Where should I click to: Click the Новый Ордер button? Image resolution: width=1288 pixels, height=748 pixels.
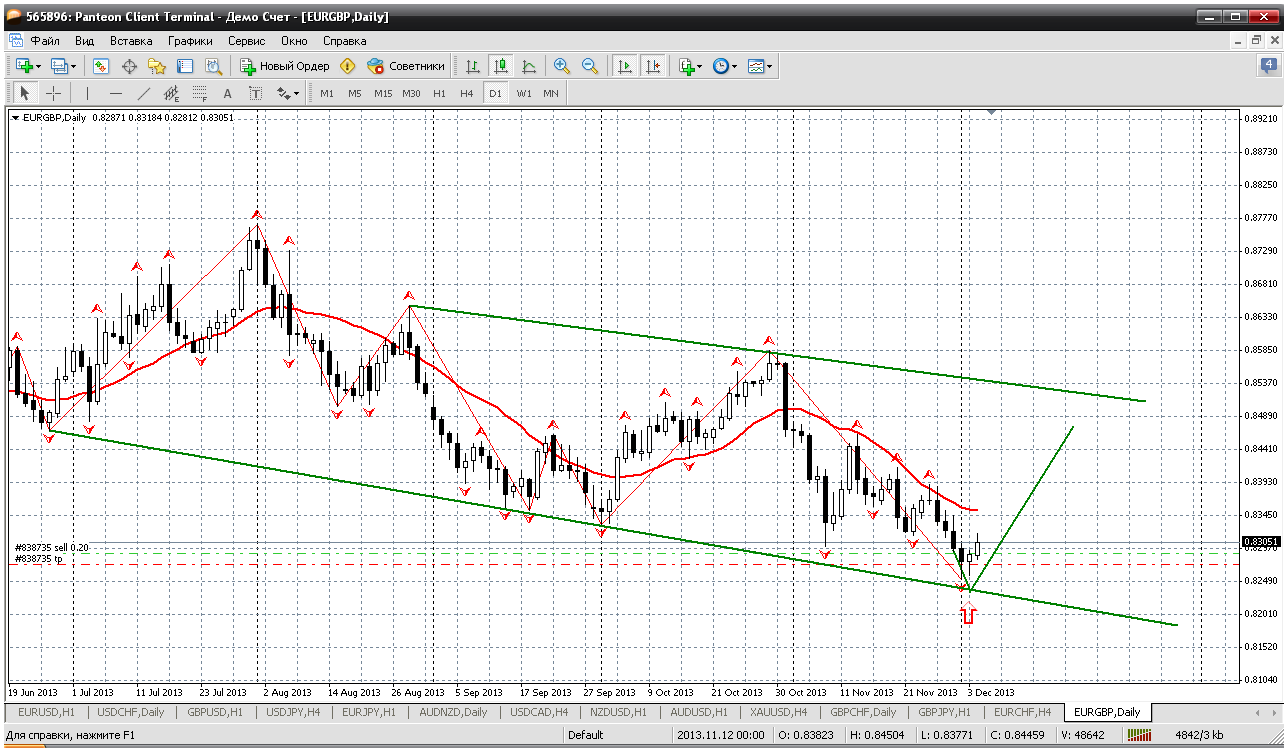click(285, 66)
